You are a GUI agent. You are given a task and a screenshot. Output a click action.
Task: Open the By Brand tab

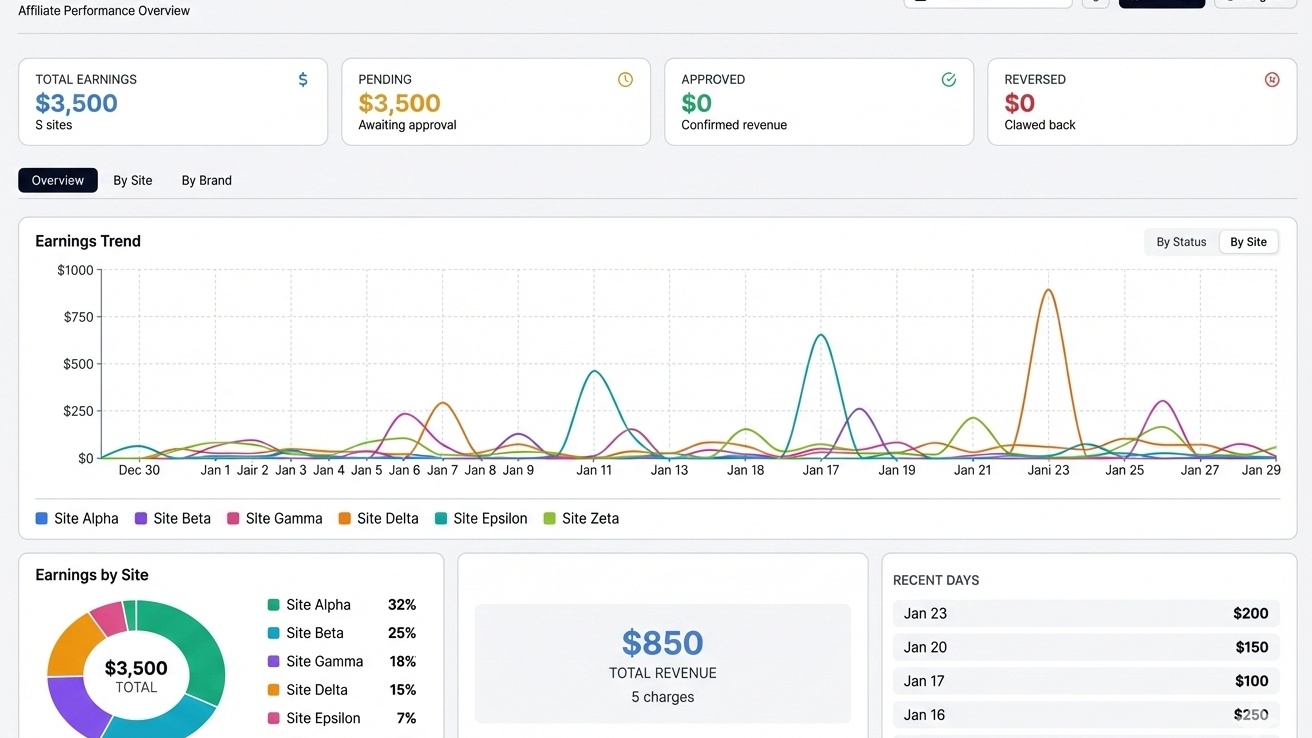206,180
